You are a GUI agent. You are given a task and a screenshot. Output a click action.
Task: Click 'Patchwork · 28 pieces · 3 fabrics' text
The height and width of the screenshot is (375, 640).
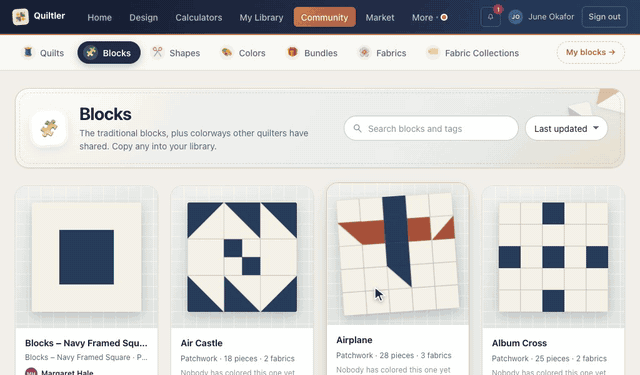pyautogui.click(x=393, y=355)
